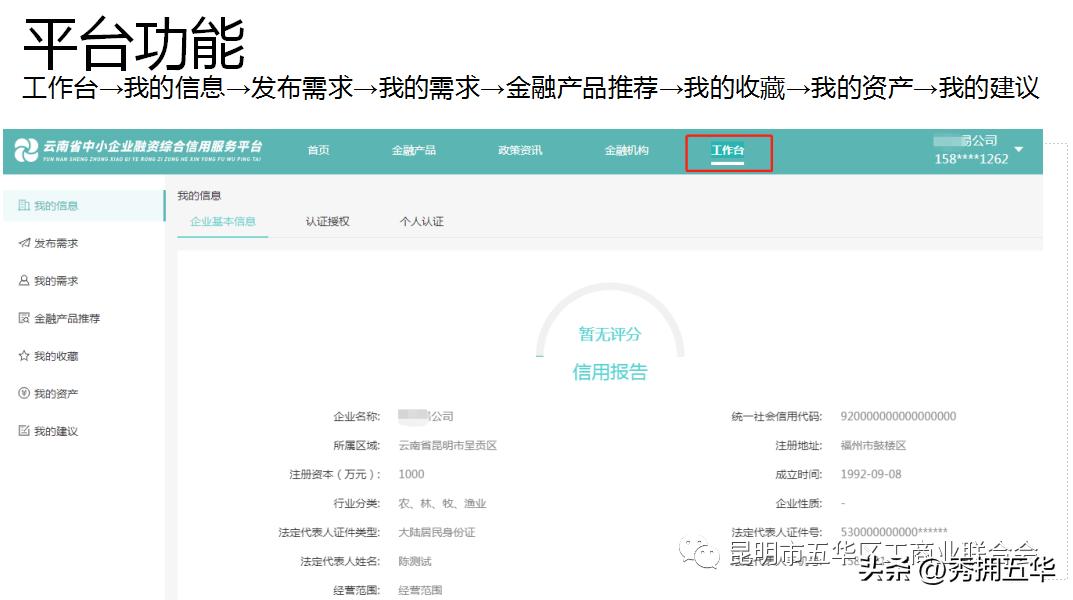Click the 金融产品推荐 document icon
The image size is (1073, 600).
(25, 317)
